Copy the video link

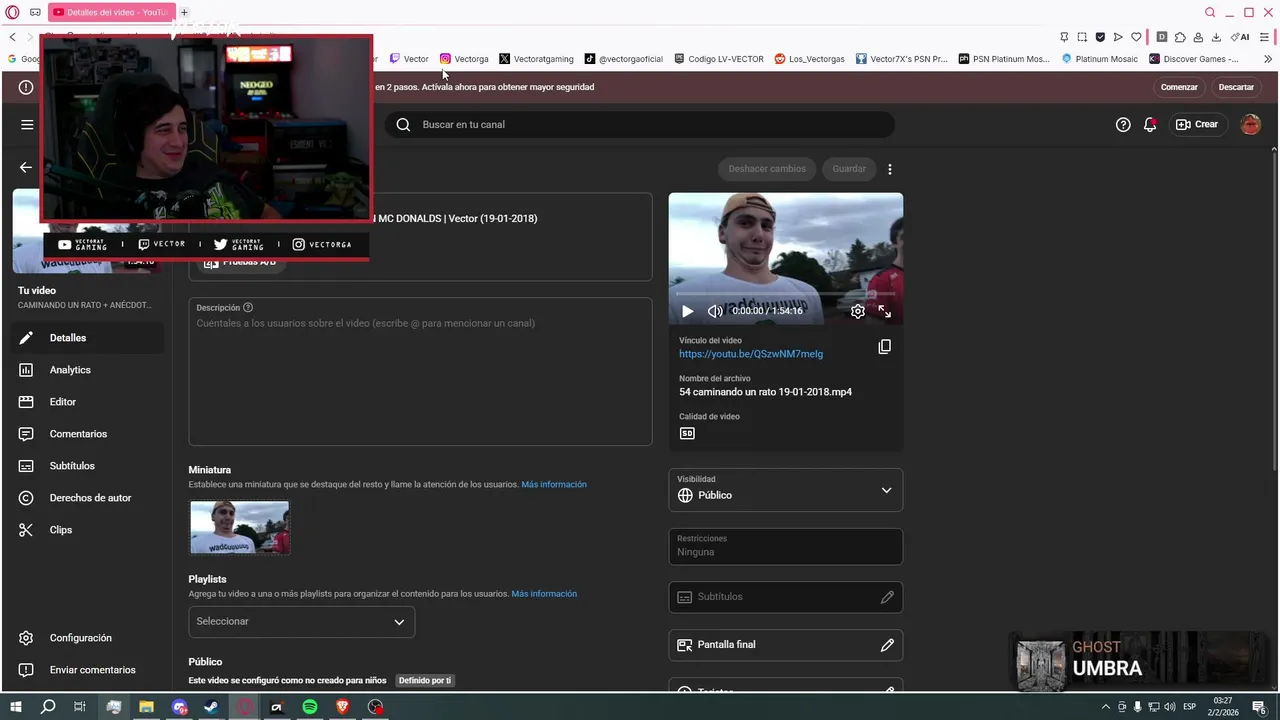(884, 347)
